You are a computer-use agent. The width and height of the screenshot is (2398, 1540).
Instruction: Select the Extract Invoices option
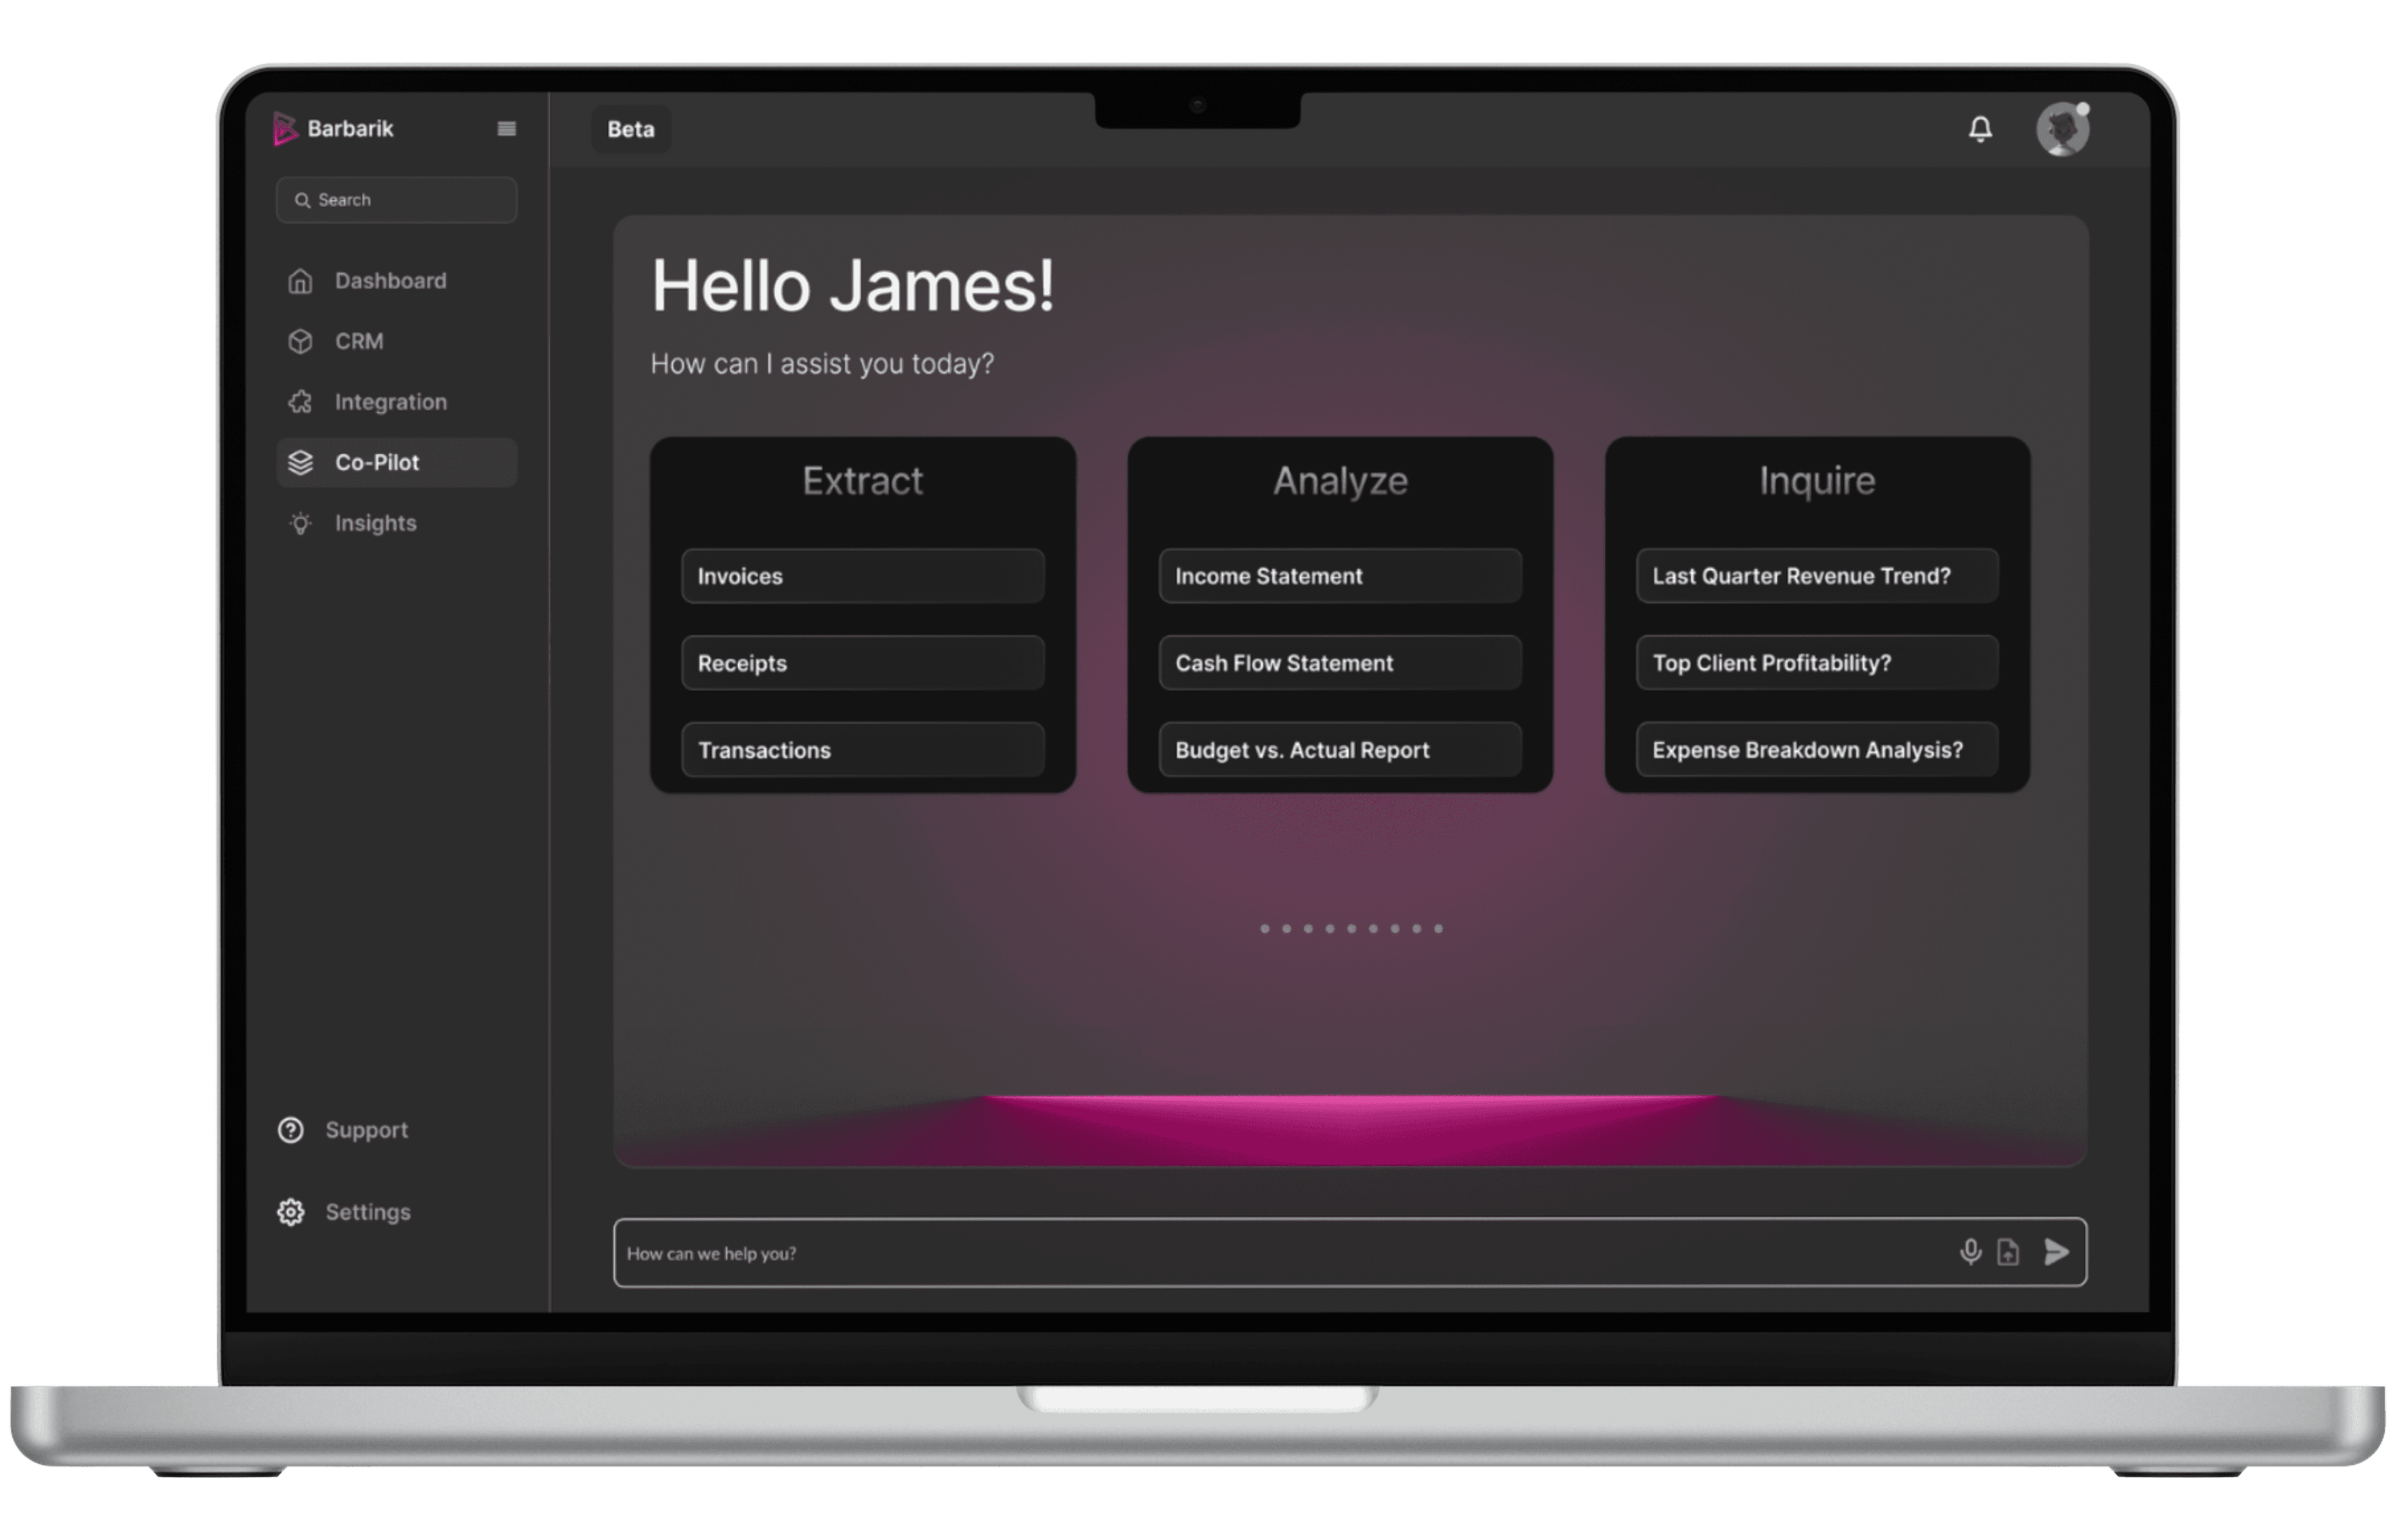pyautogui.click(x=862, y=575)
